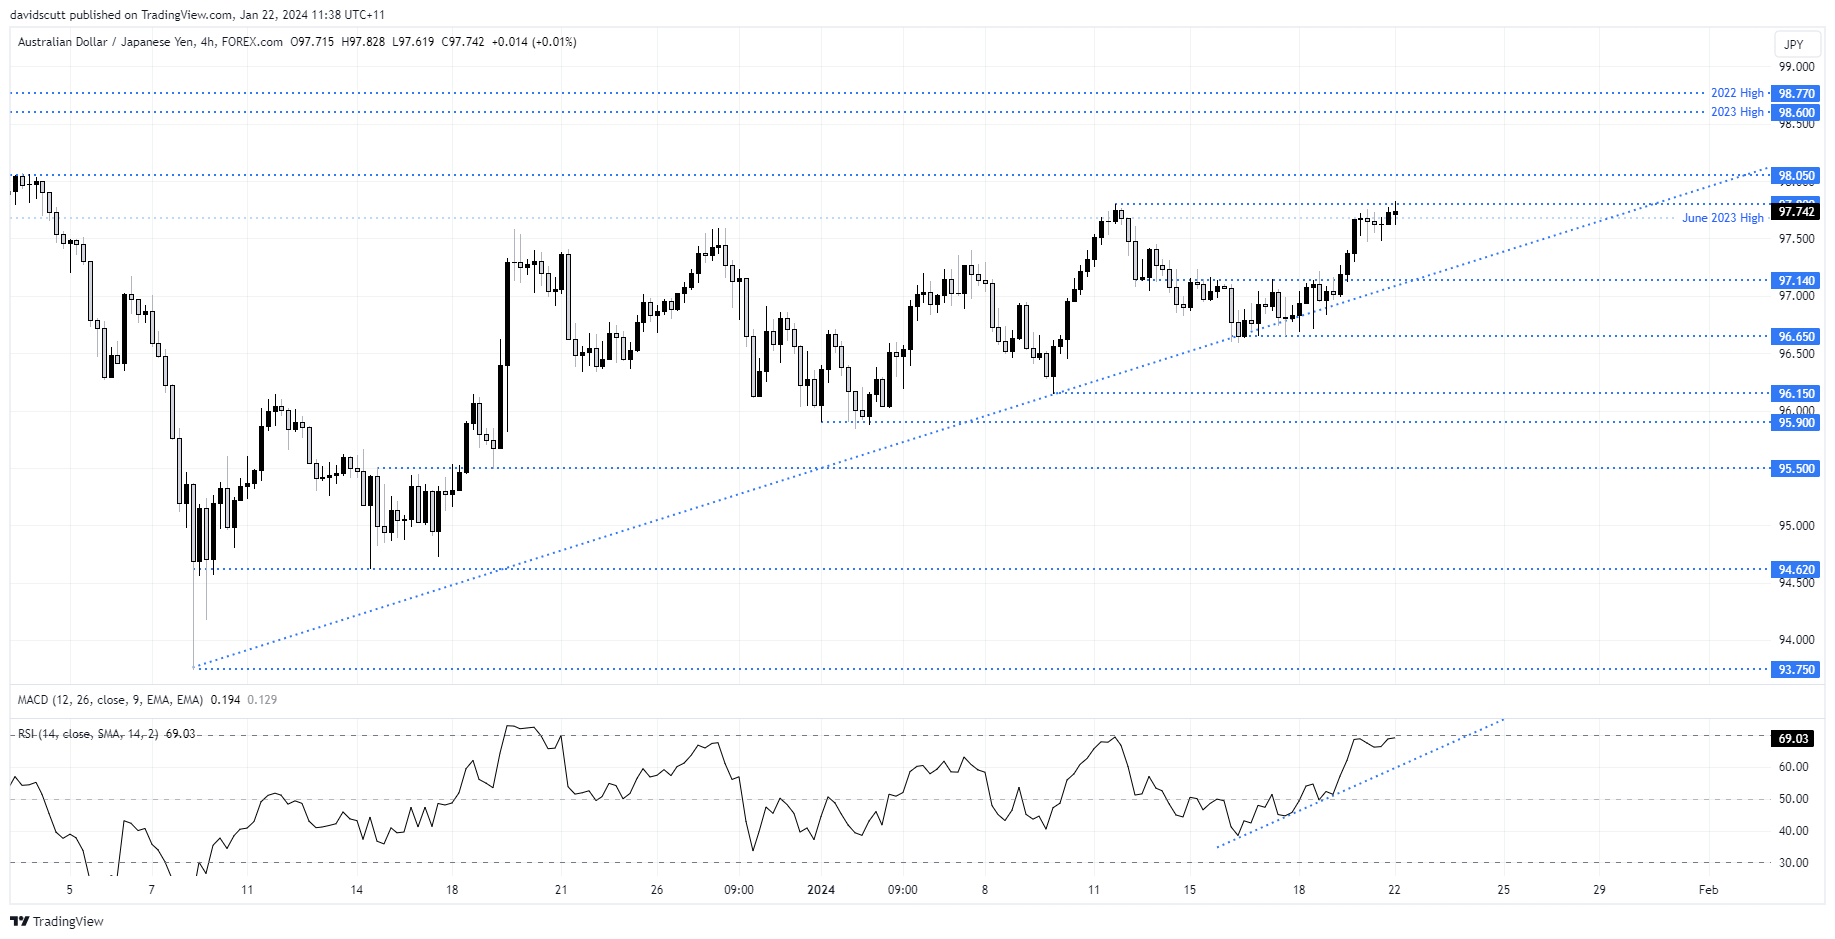1835x939 pixels.
Task: Select the 98.600 price level tag
Action: (1796, 112)
